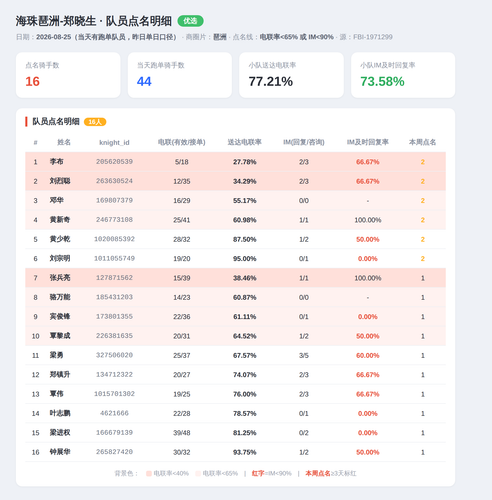Screen dimensions: 492x500
Task: Click the 64.52% 送达电联率 cell
Action: [x=245, y=336]
